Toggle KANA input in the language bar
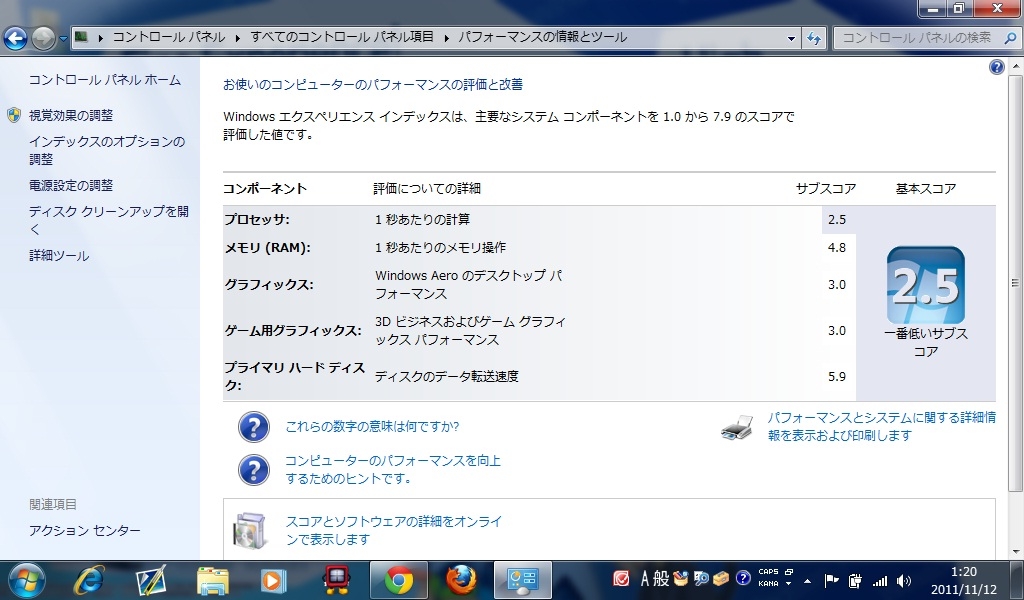Image resolution: width=1024 pixels, height=600 pixels. pos(768,582)
